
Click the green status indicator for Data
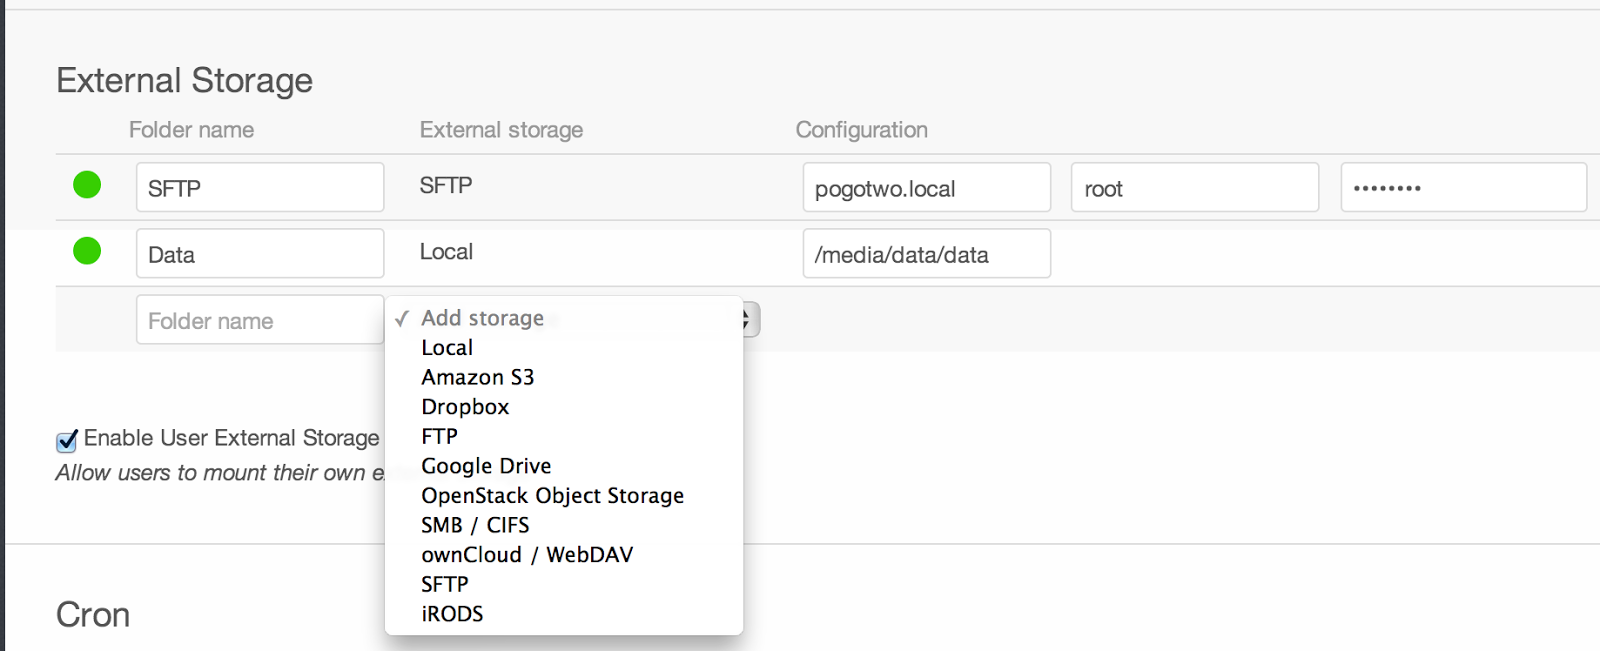click(x=87, y=251)
